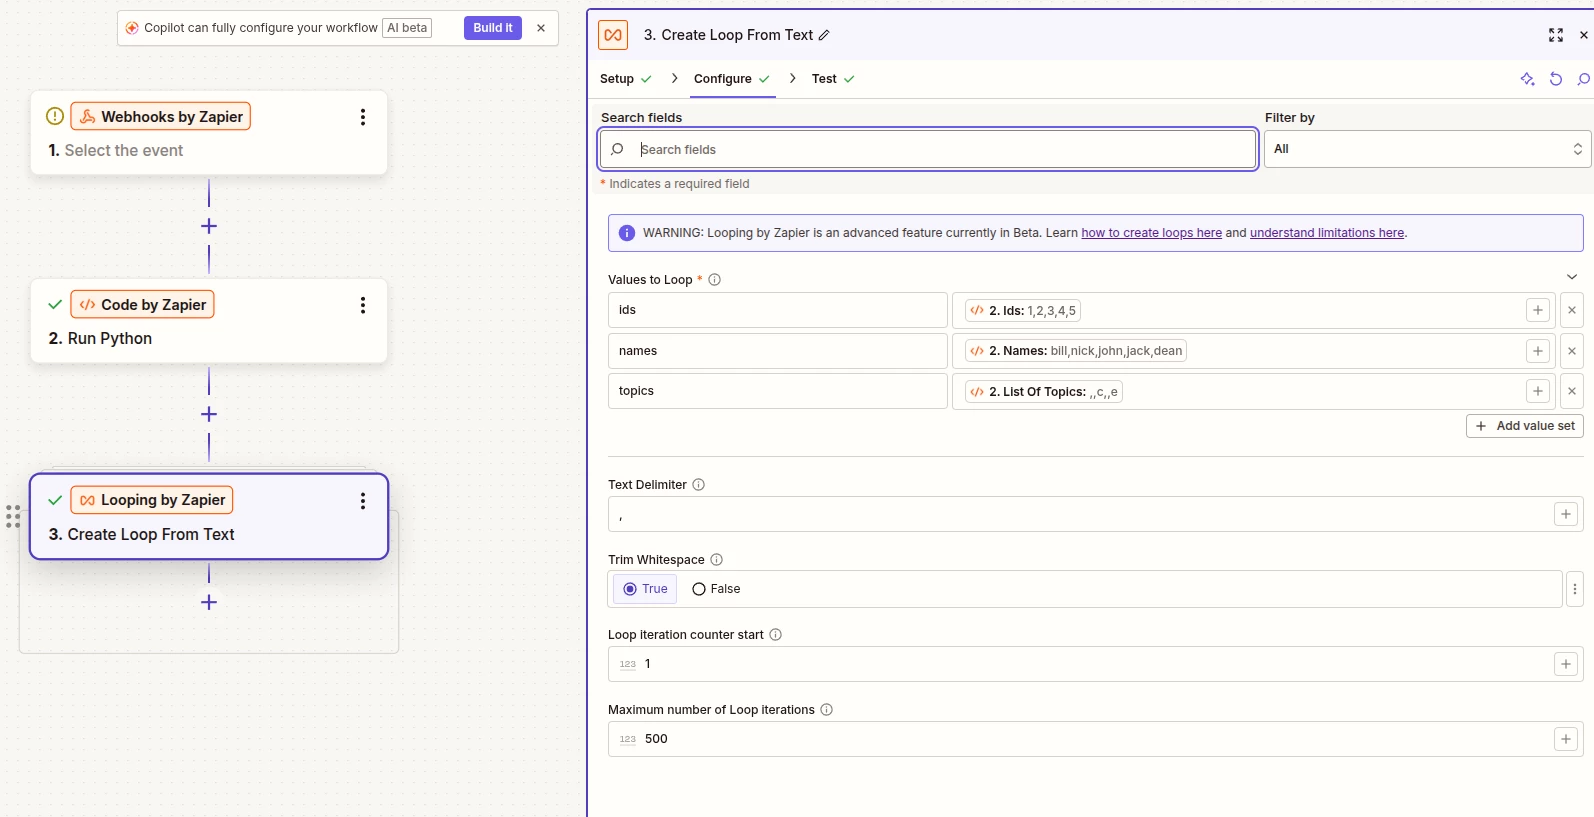Click the pencil icon to rename the step
This screenshot has height=817, width=1594.
pos(824,35)
